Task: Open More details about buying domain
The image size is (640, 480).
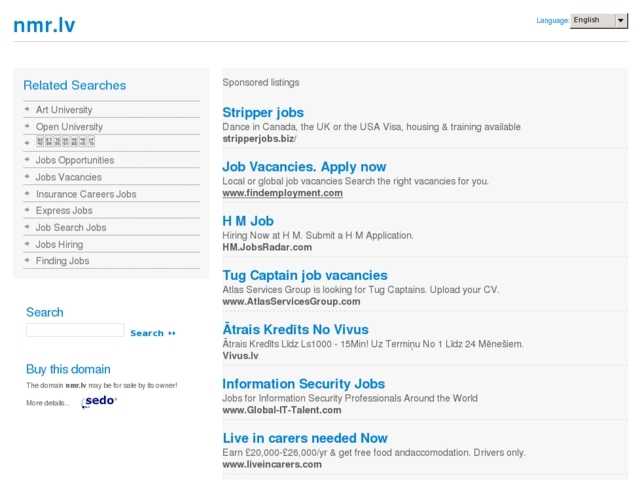Action: pyautogui.click(x=48, y=403)
